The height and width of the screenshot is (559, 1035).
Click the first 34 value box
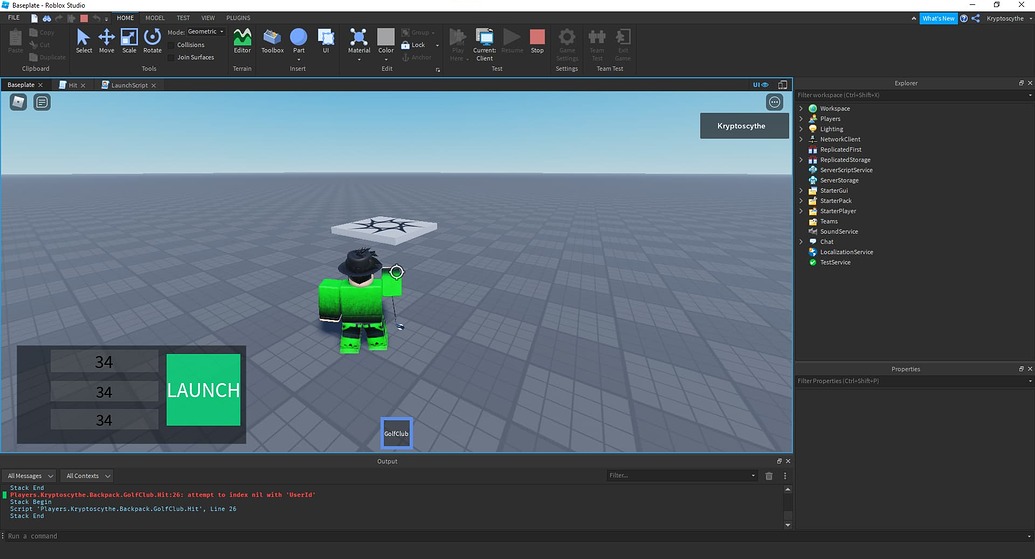pos(104,362)
